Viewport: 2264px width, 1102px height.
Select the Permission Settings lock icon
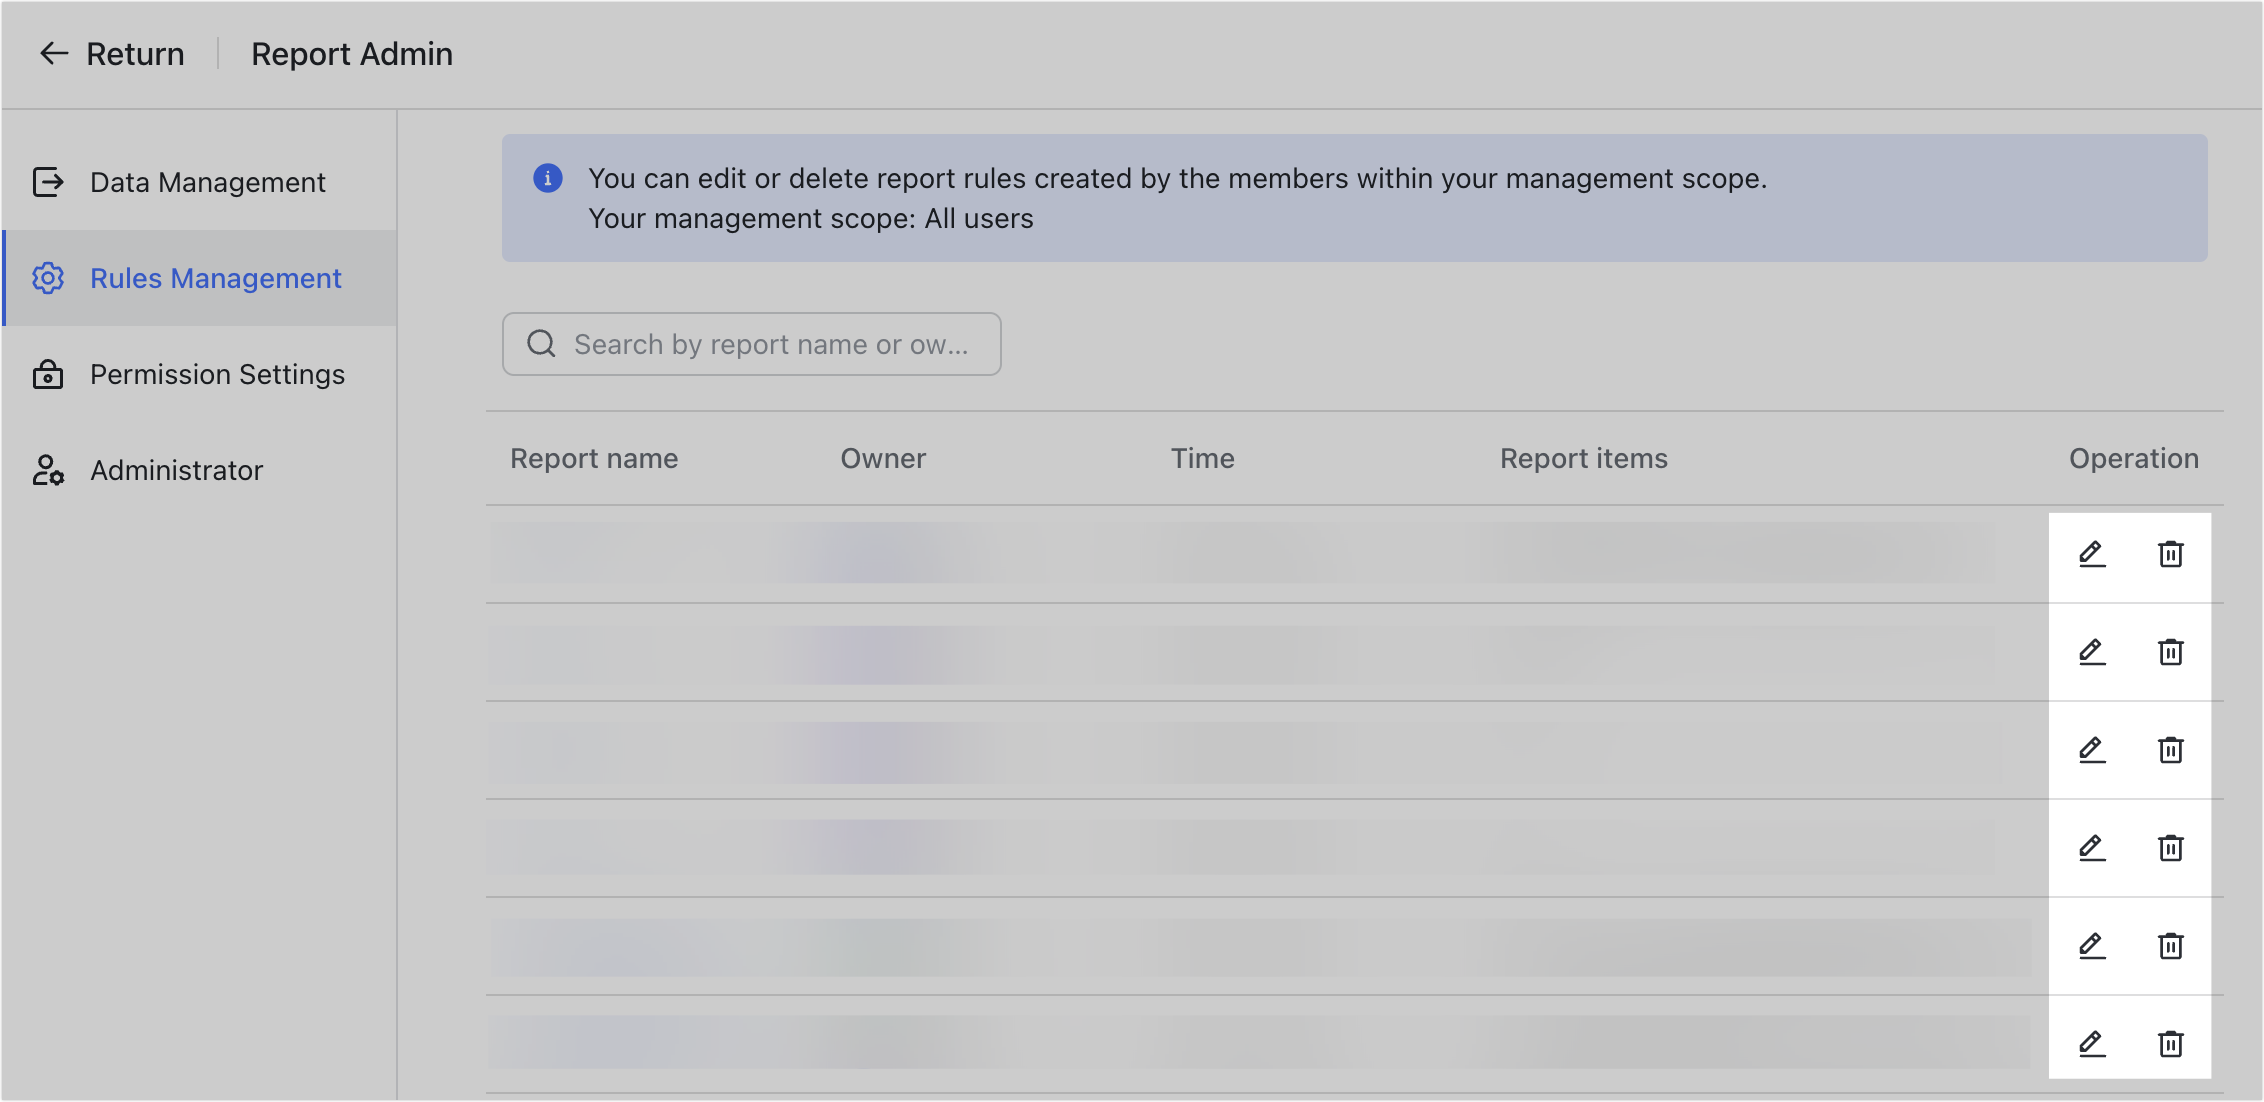pyautogui.click(x=47, y=375)
